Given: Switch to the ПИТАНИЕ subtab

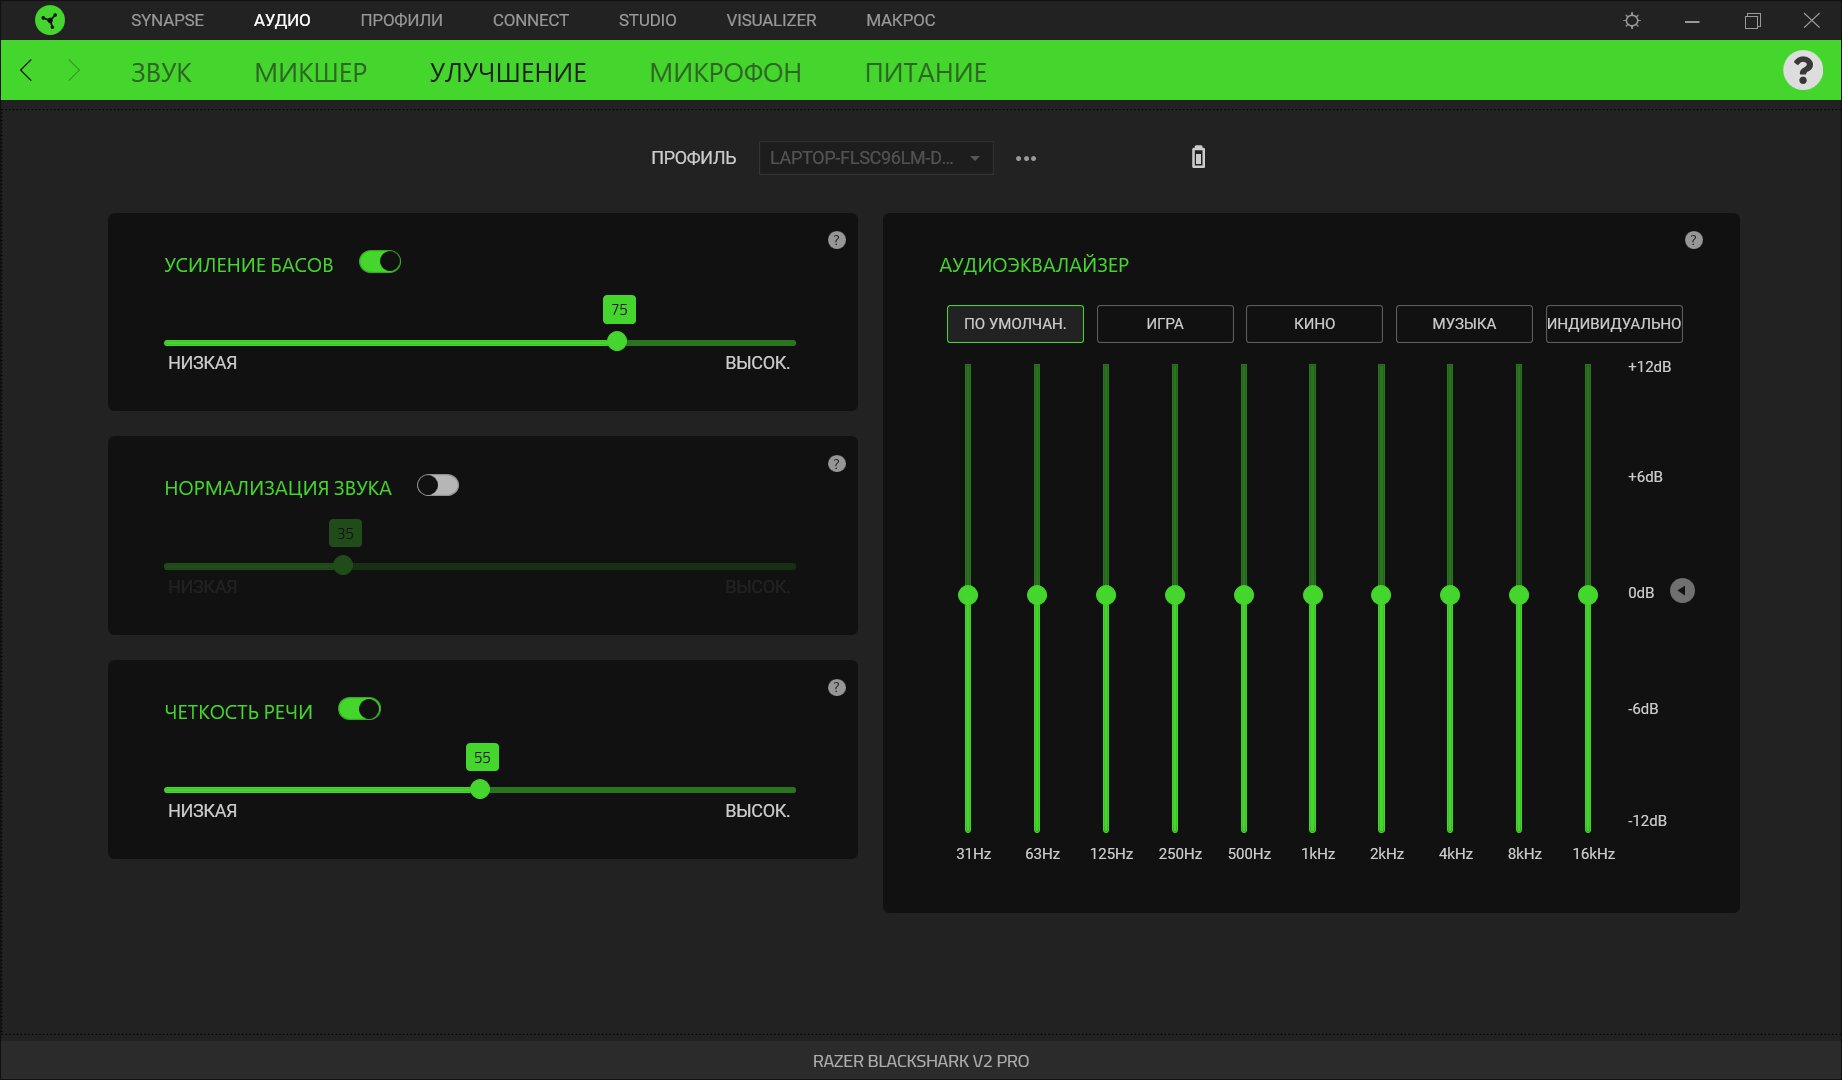Looking at the screenshot, I should (x=926, y=72).
